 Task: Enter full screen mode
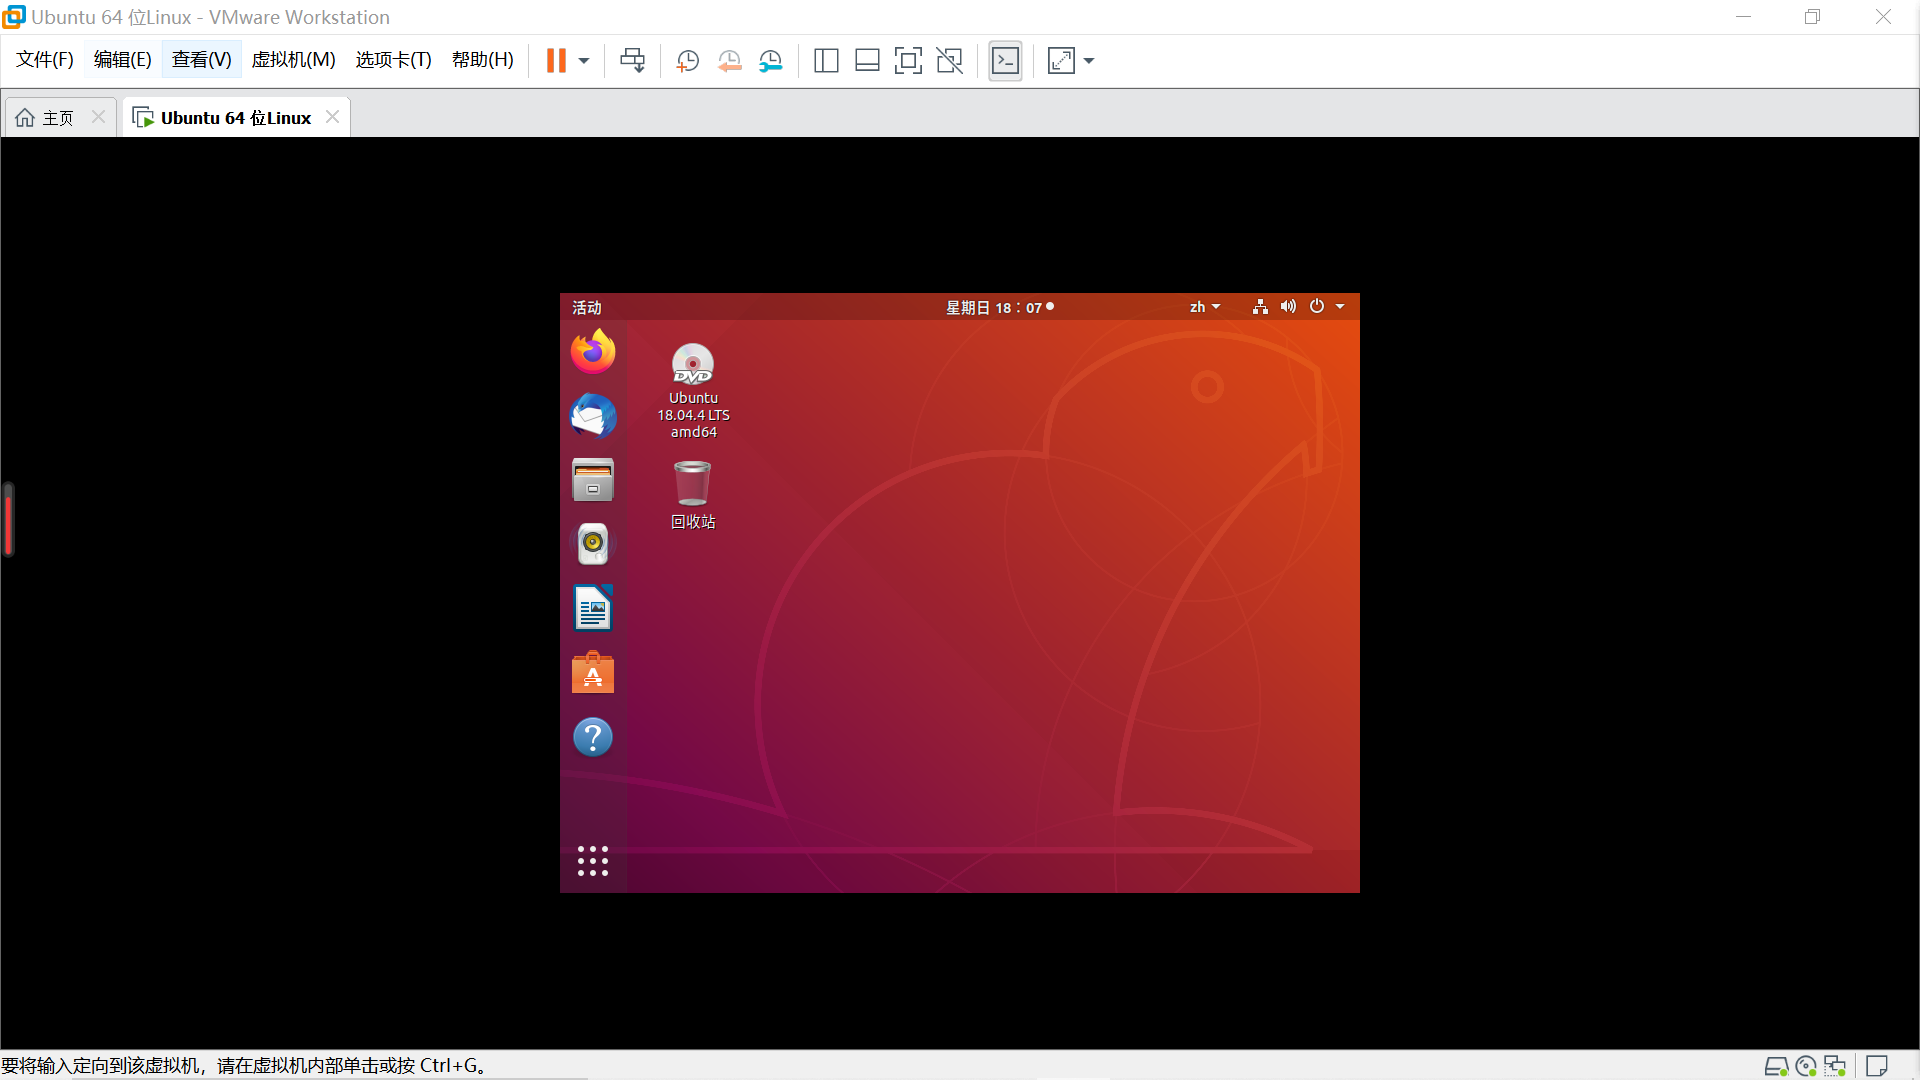click(908, 61)
